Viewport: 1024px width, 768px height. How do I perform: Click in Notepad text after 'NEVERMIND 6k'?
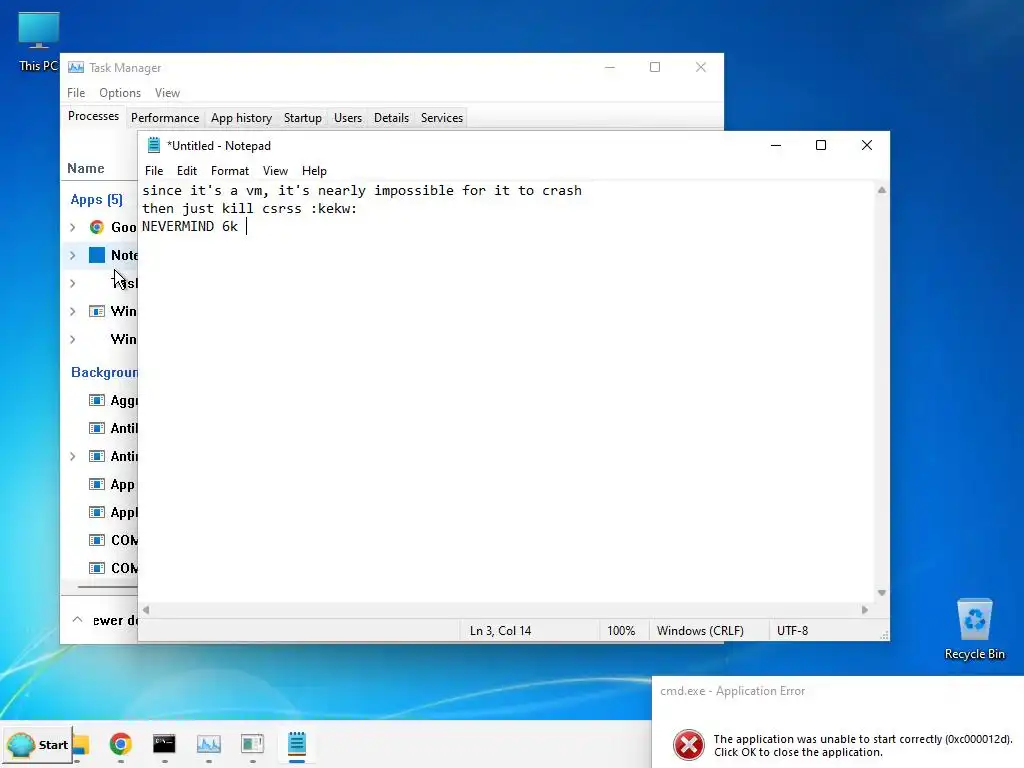(x=247, y=227)
